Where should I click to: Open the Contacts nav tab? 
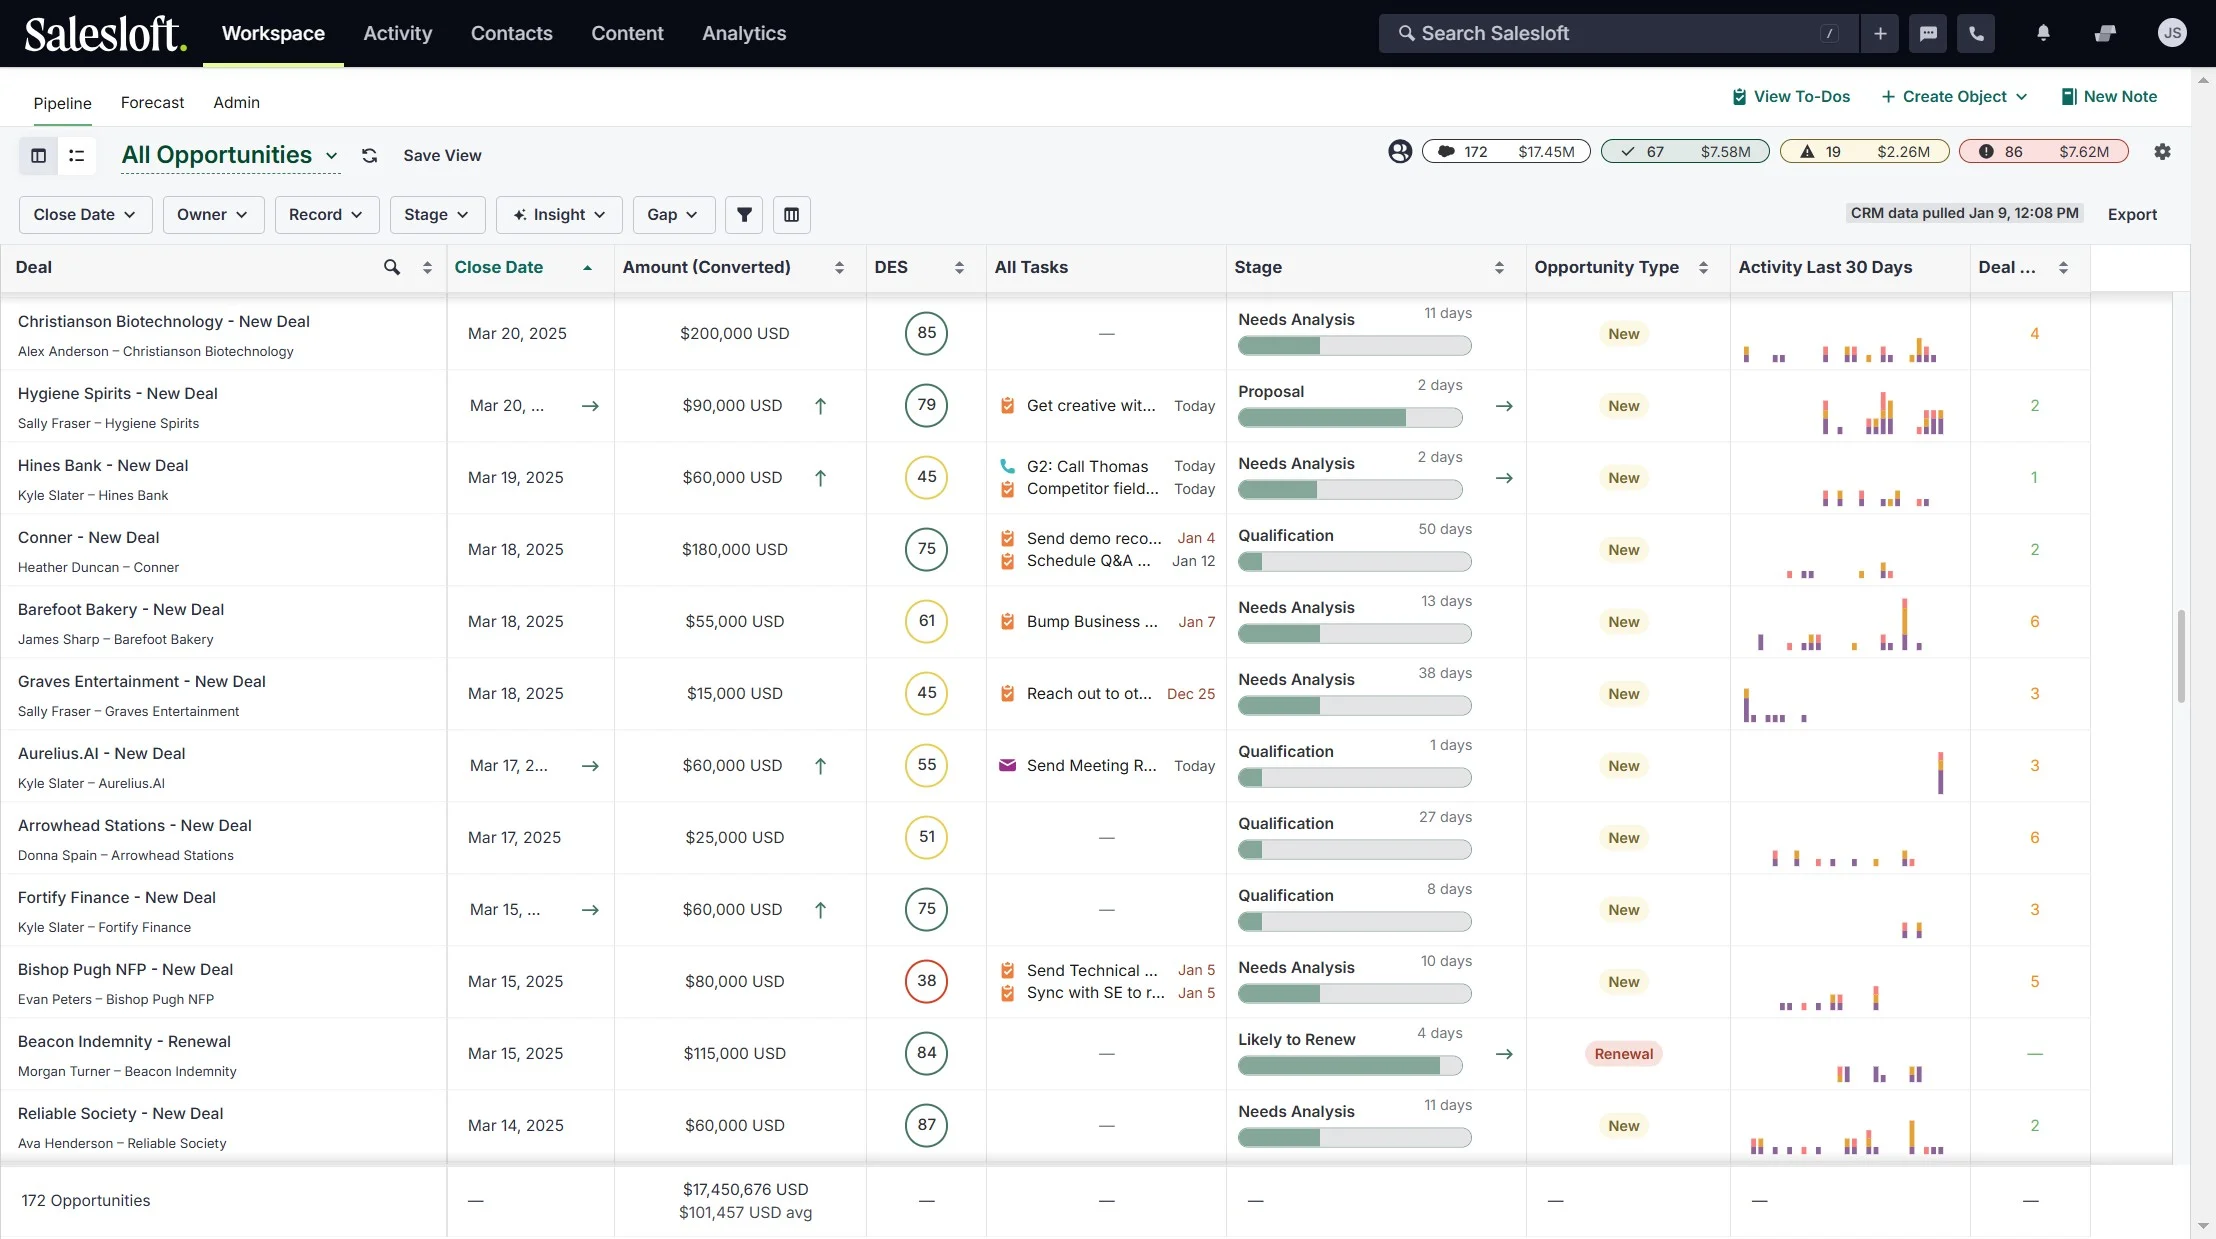click(x=511, y=33)
